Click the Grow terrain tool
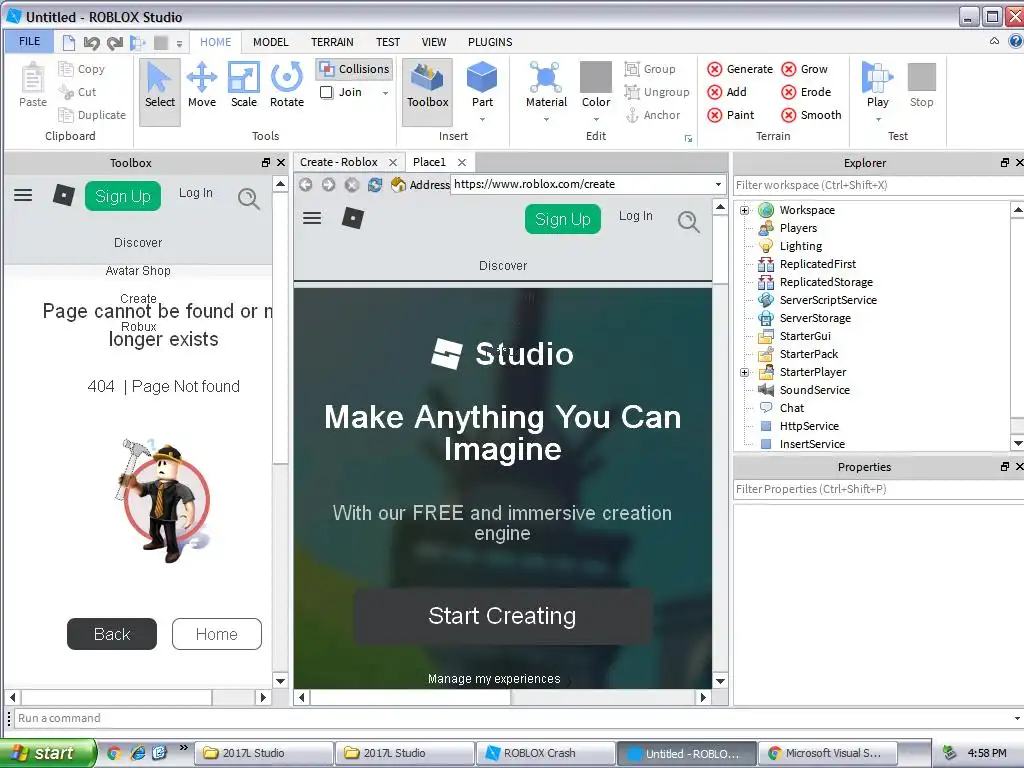The width and height of the screenshot is (1024, 768). point(805,69)
